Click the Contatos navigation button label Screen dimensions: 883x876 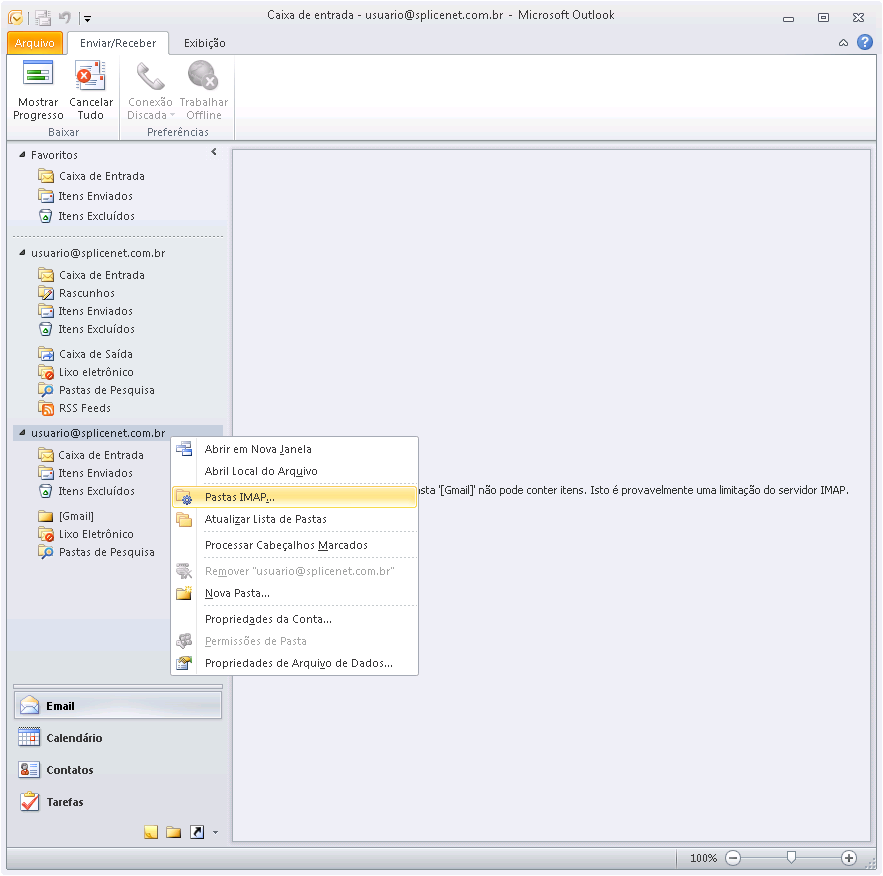(70, 770)
